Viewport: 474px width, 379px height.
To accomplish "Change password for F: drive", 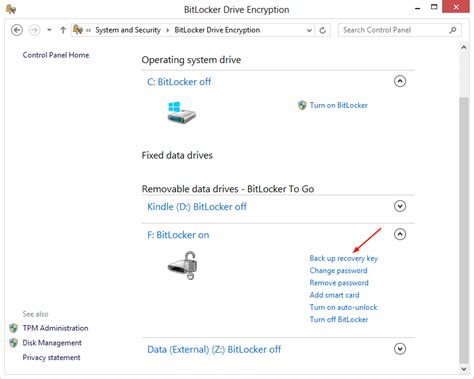I will point(338,271).
